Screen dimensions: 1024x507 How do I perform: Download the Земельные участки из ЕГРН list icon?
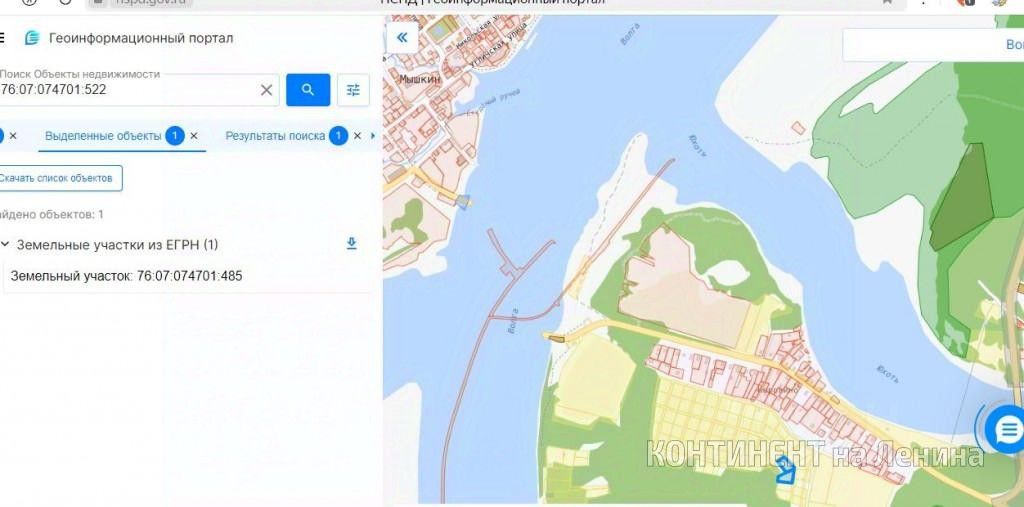(x=351, y=244)
